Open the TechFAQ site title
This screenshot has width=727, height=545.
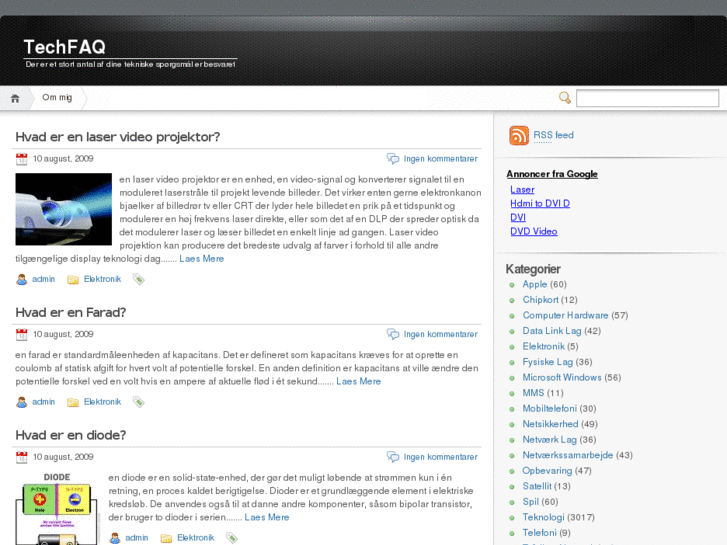point(65,47)
